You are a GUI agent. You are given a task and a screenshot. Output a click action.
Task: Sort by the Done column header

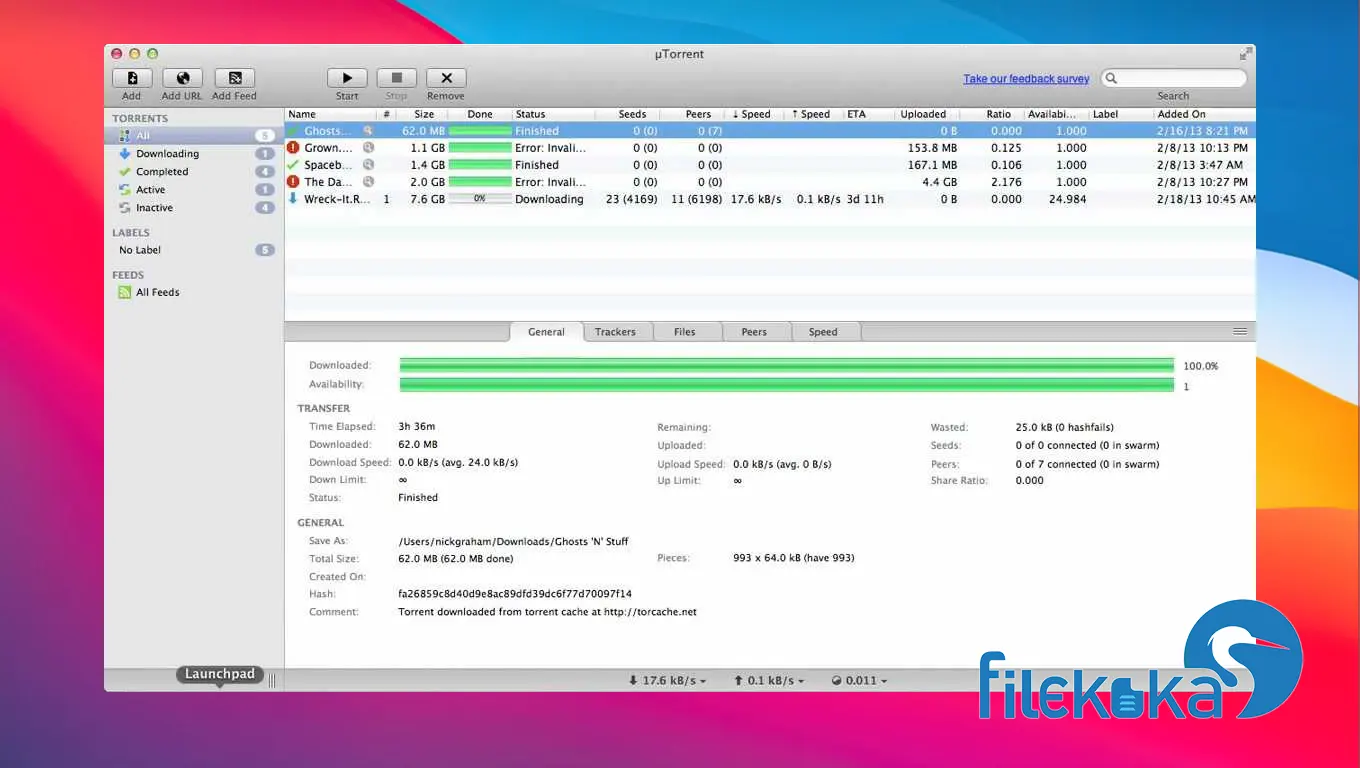click(480, 114)
